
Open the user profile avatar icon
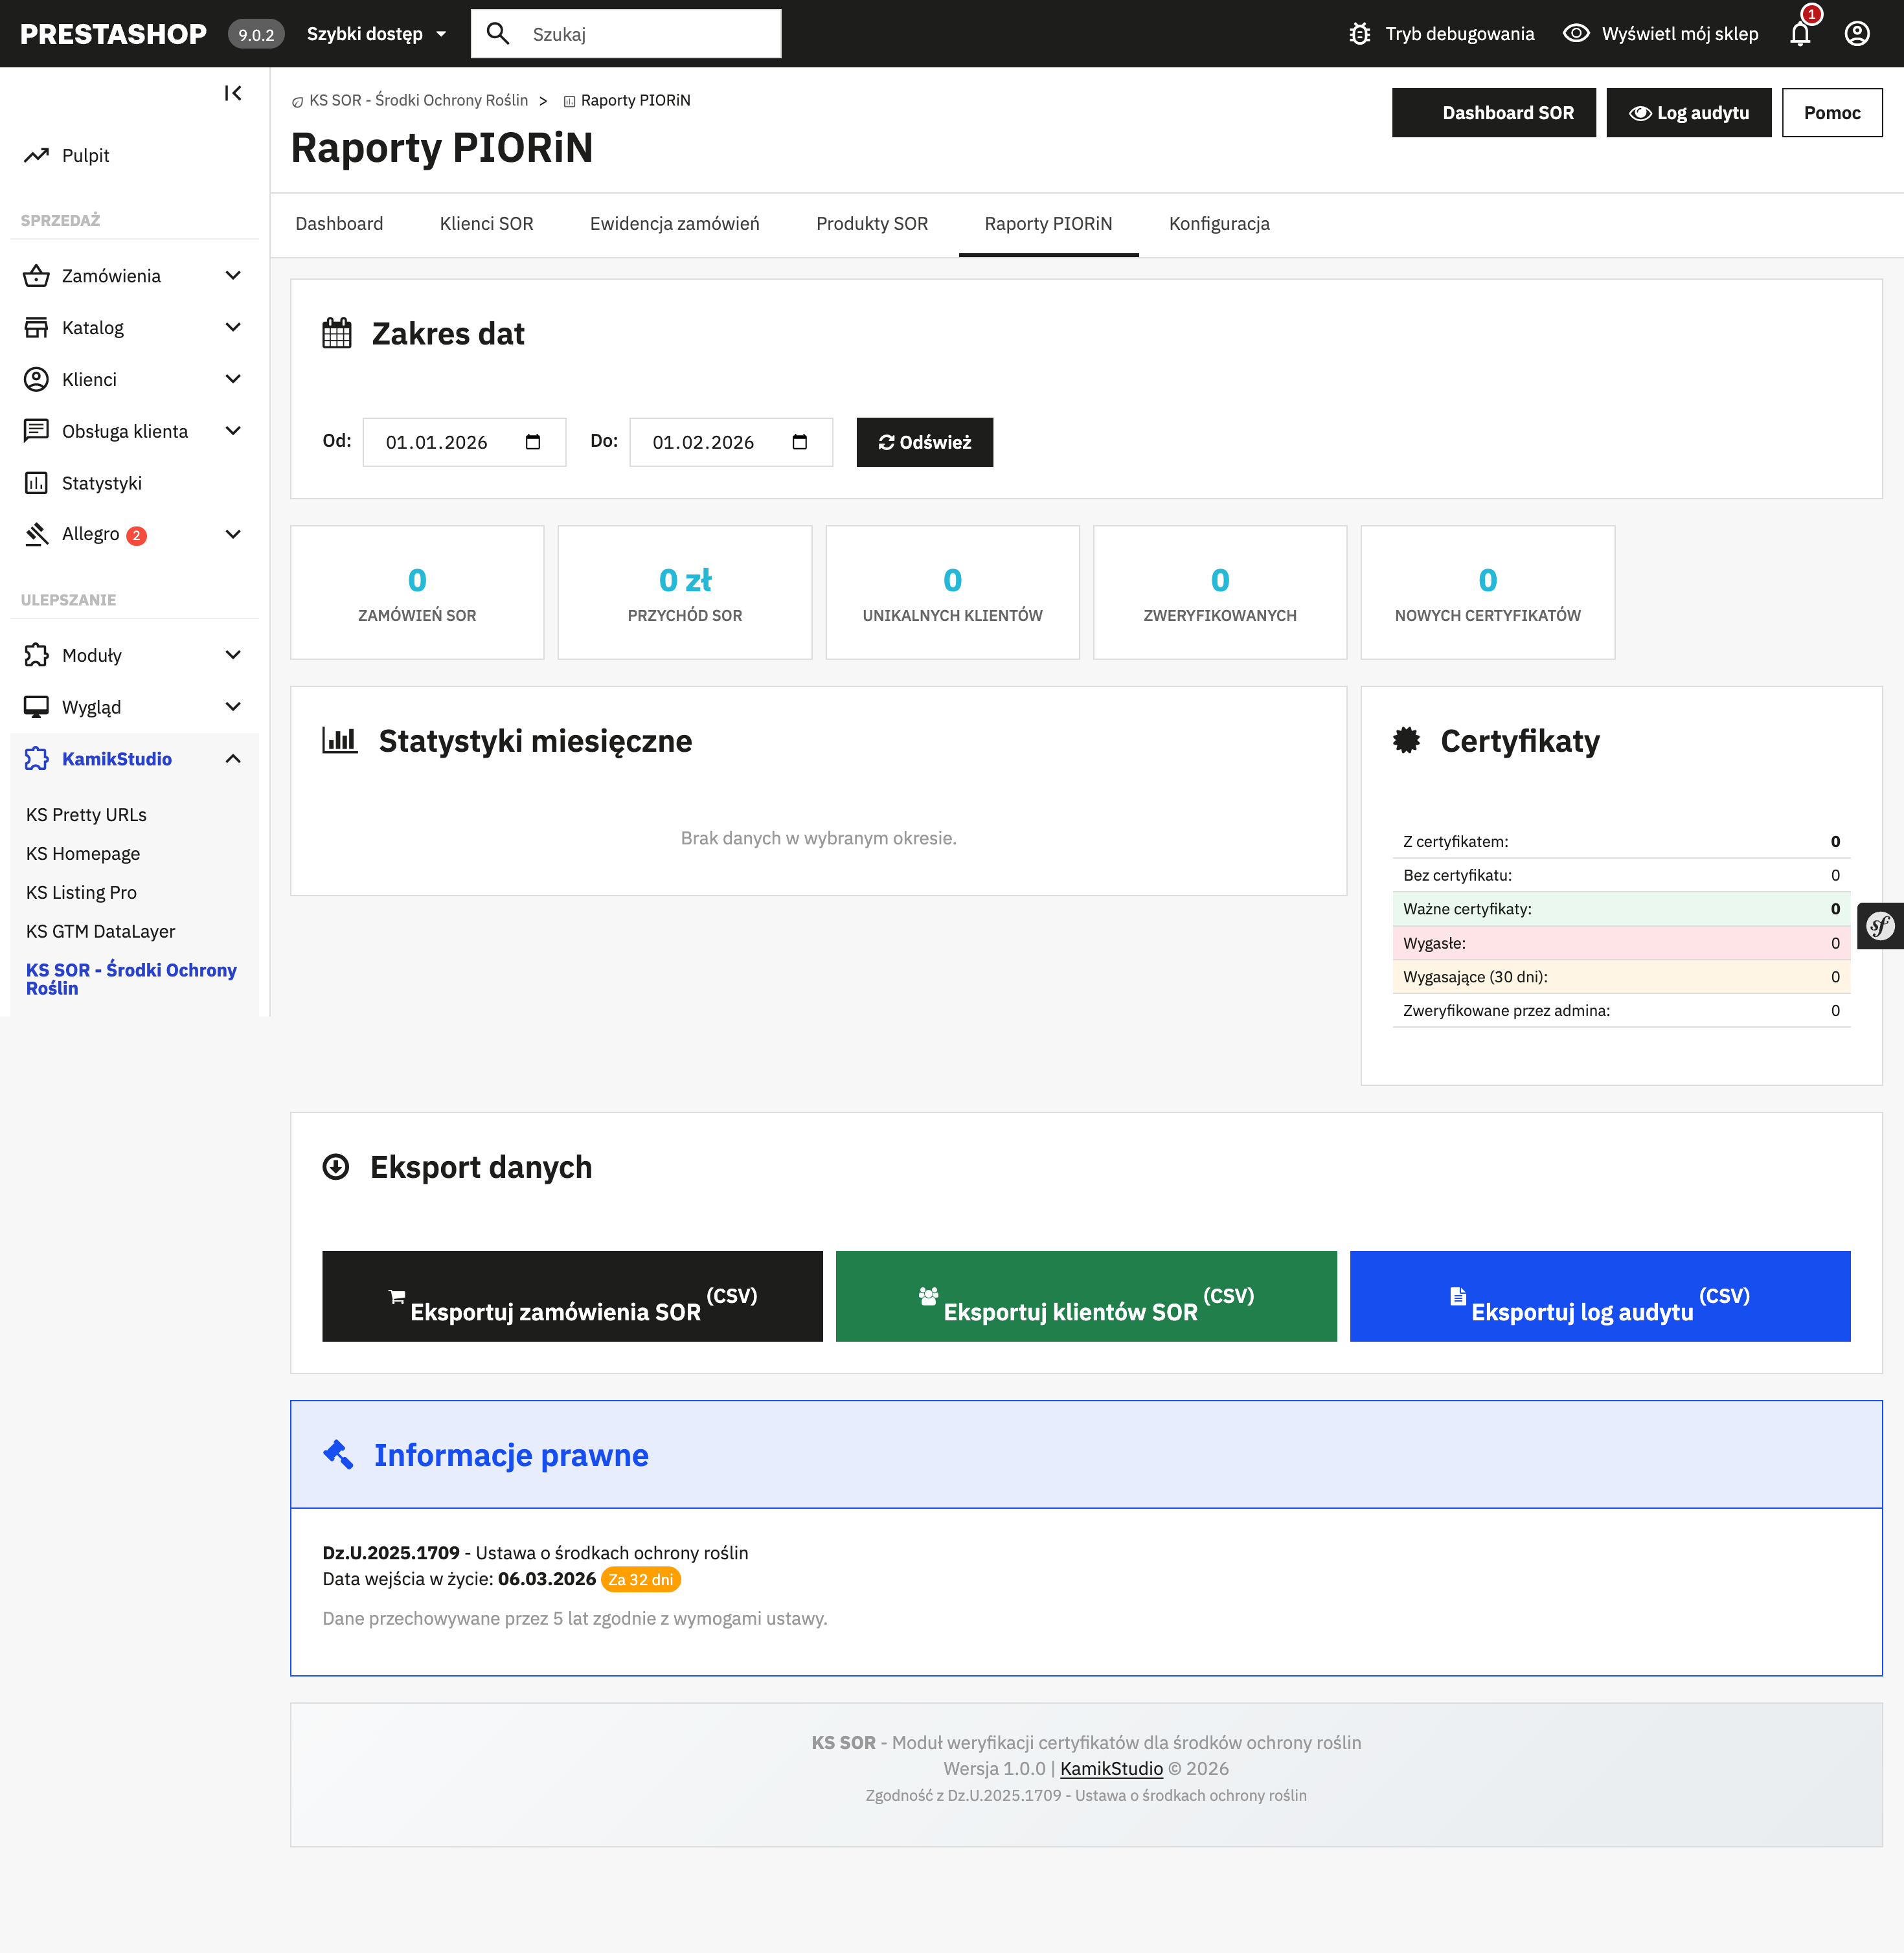[x=1857, y=34]
